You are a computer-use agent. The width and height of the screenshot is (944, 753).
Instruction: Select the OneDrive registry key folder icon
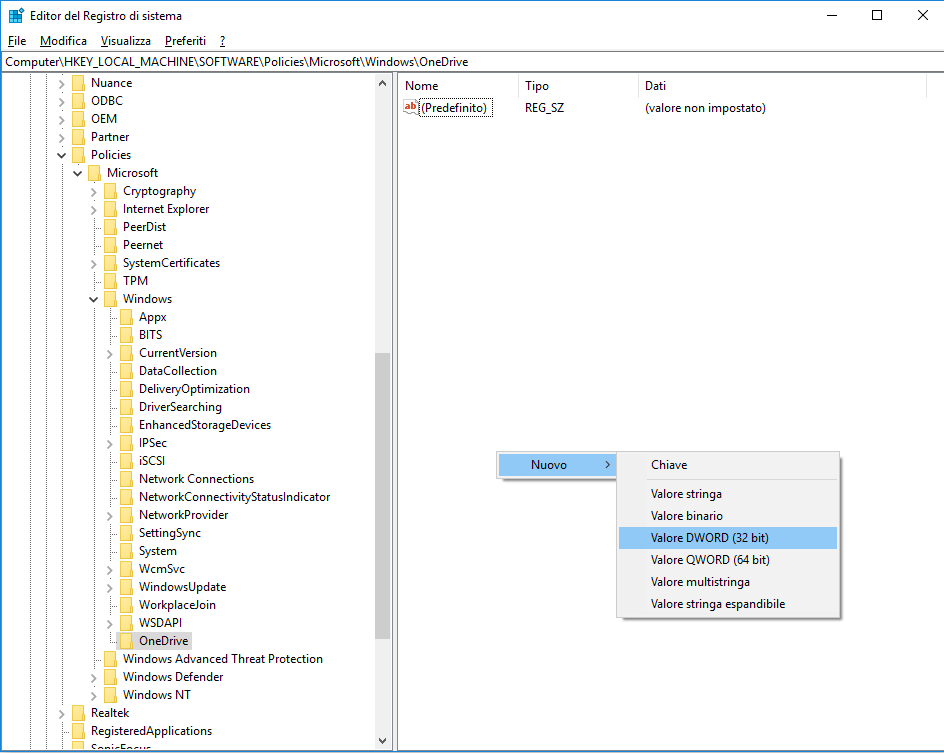(129, 641)
